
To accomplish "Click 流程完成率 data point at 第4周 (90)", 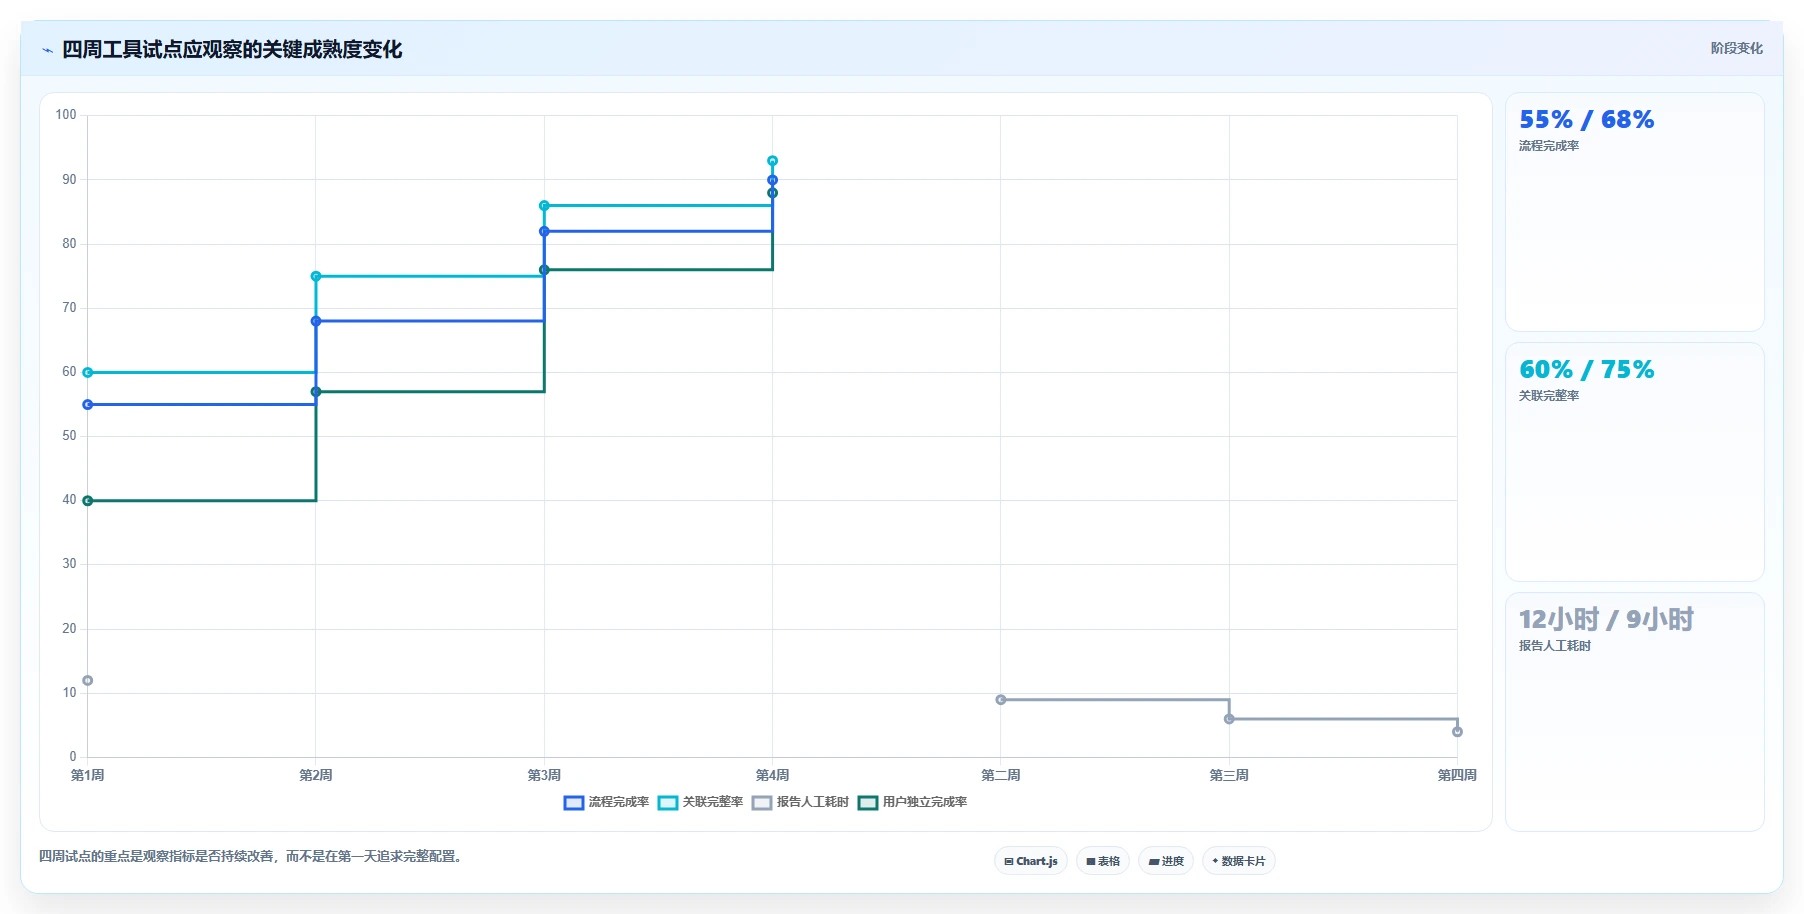I will pyautogui.click(x=772, y=180).
